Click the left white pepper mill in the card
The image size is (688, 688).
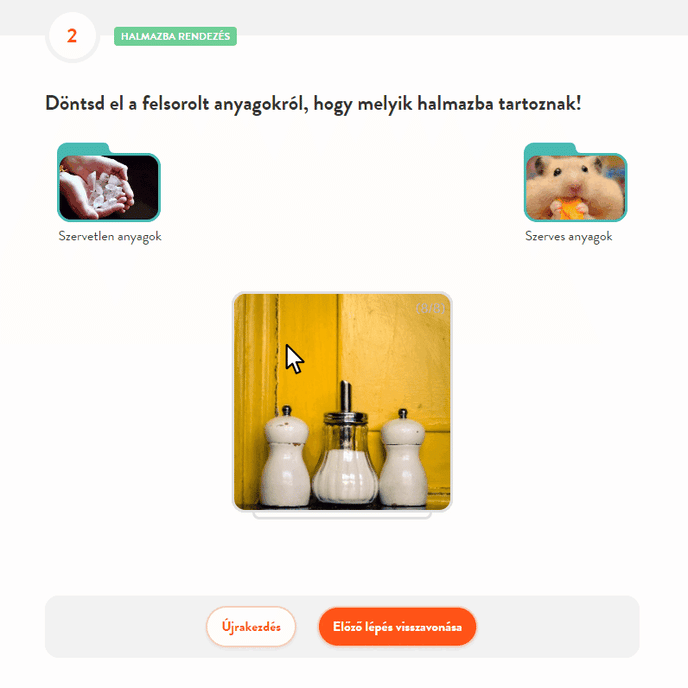click(286, 456)
